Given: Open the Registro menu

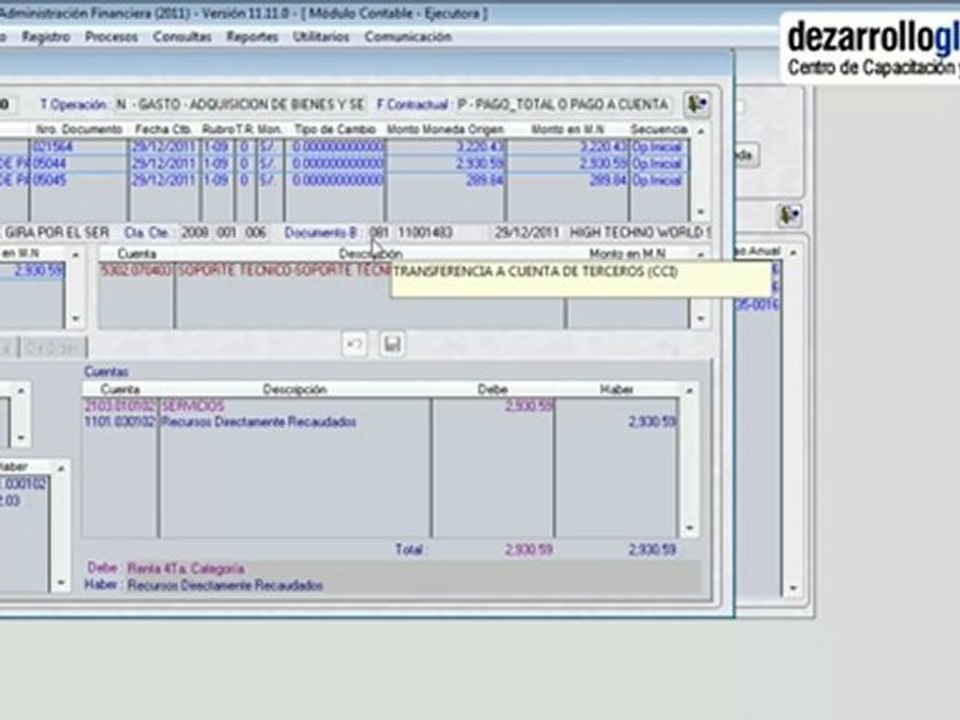Looking at the screenshot, I should coord(46,37).
